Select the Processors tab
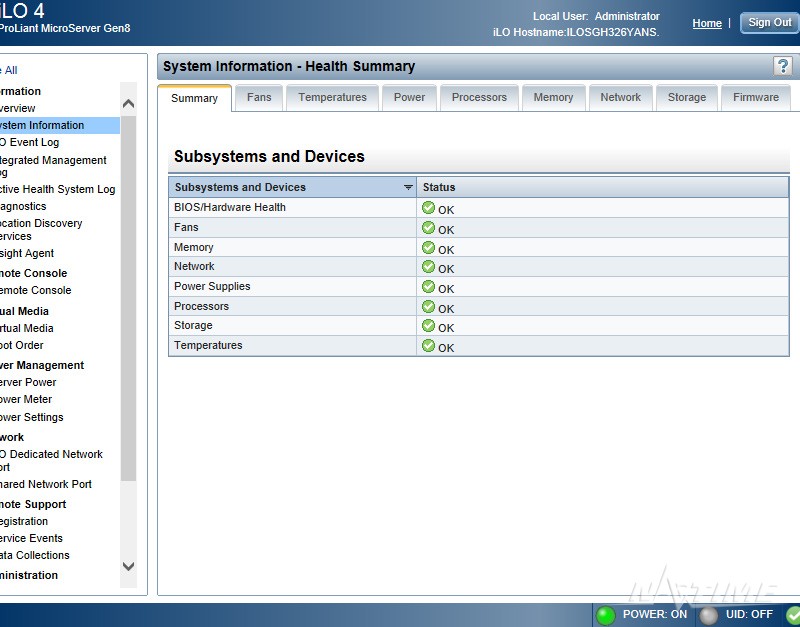This screenshot has width=800, height=627. [479, 97]
